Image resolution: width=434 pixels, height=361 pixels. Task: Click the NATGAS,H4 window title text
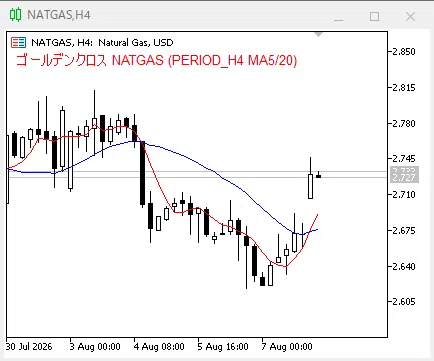tap(59, 15)
